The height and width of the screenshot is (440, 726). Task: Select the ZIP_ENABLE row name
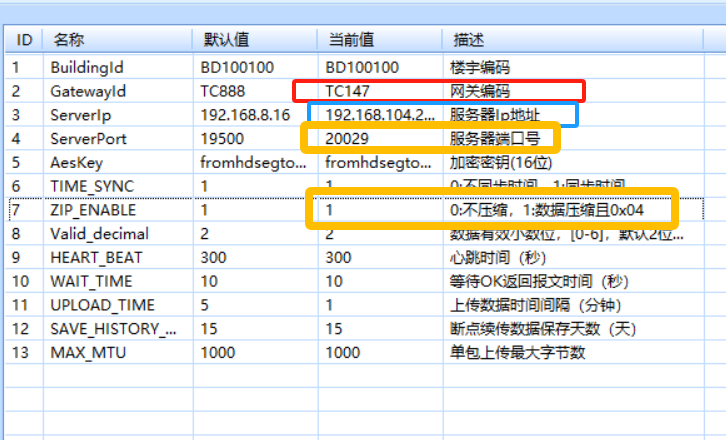pyautogui.click(x=93, y=210)
